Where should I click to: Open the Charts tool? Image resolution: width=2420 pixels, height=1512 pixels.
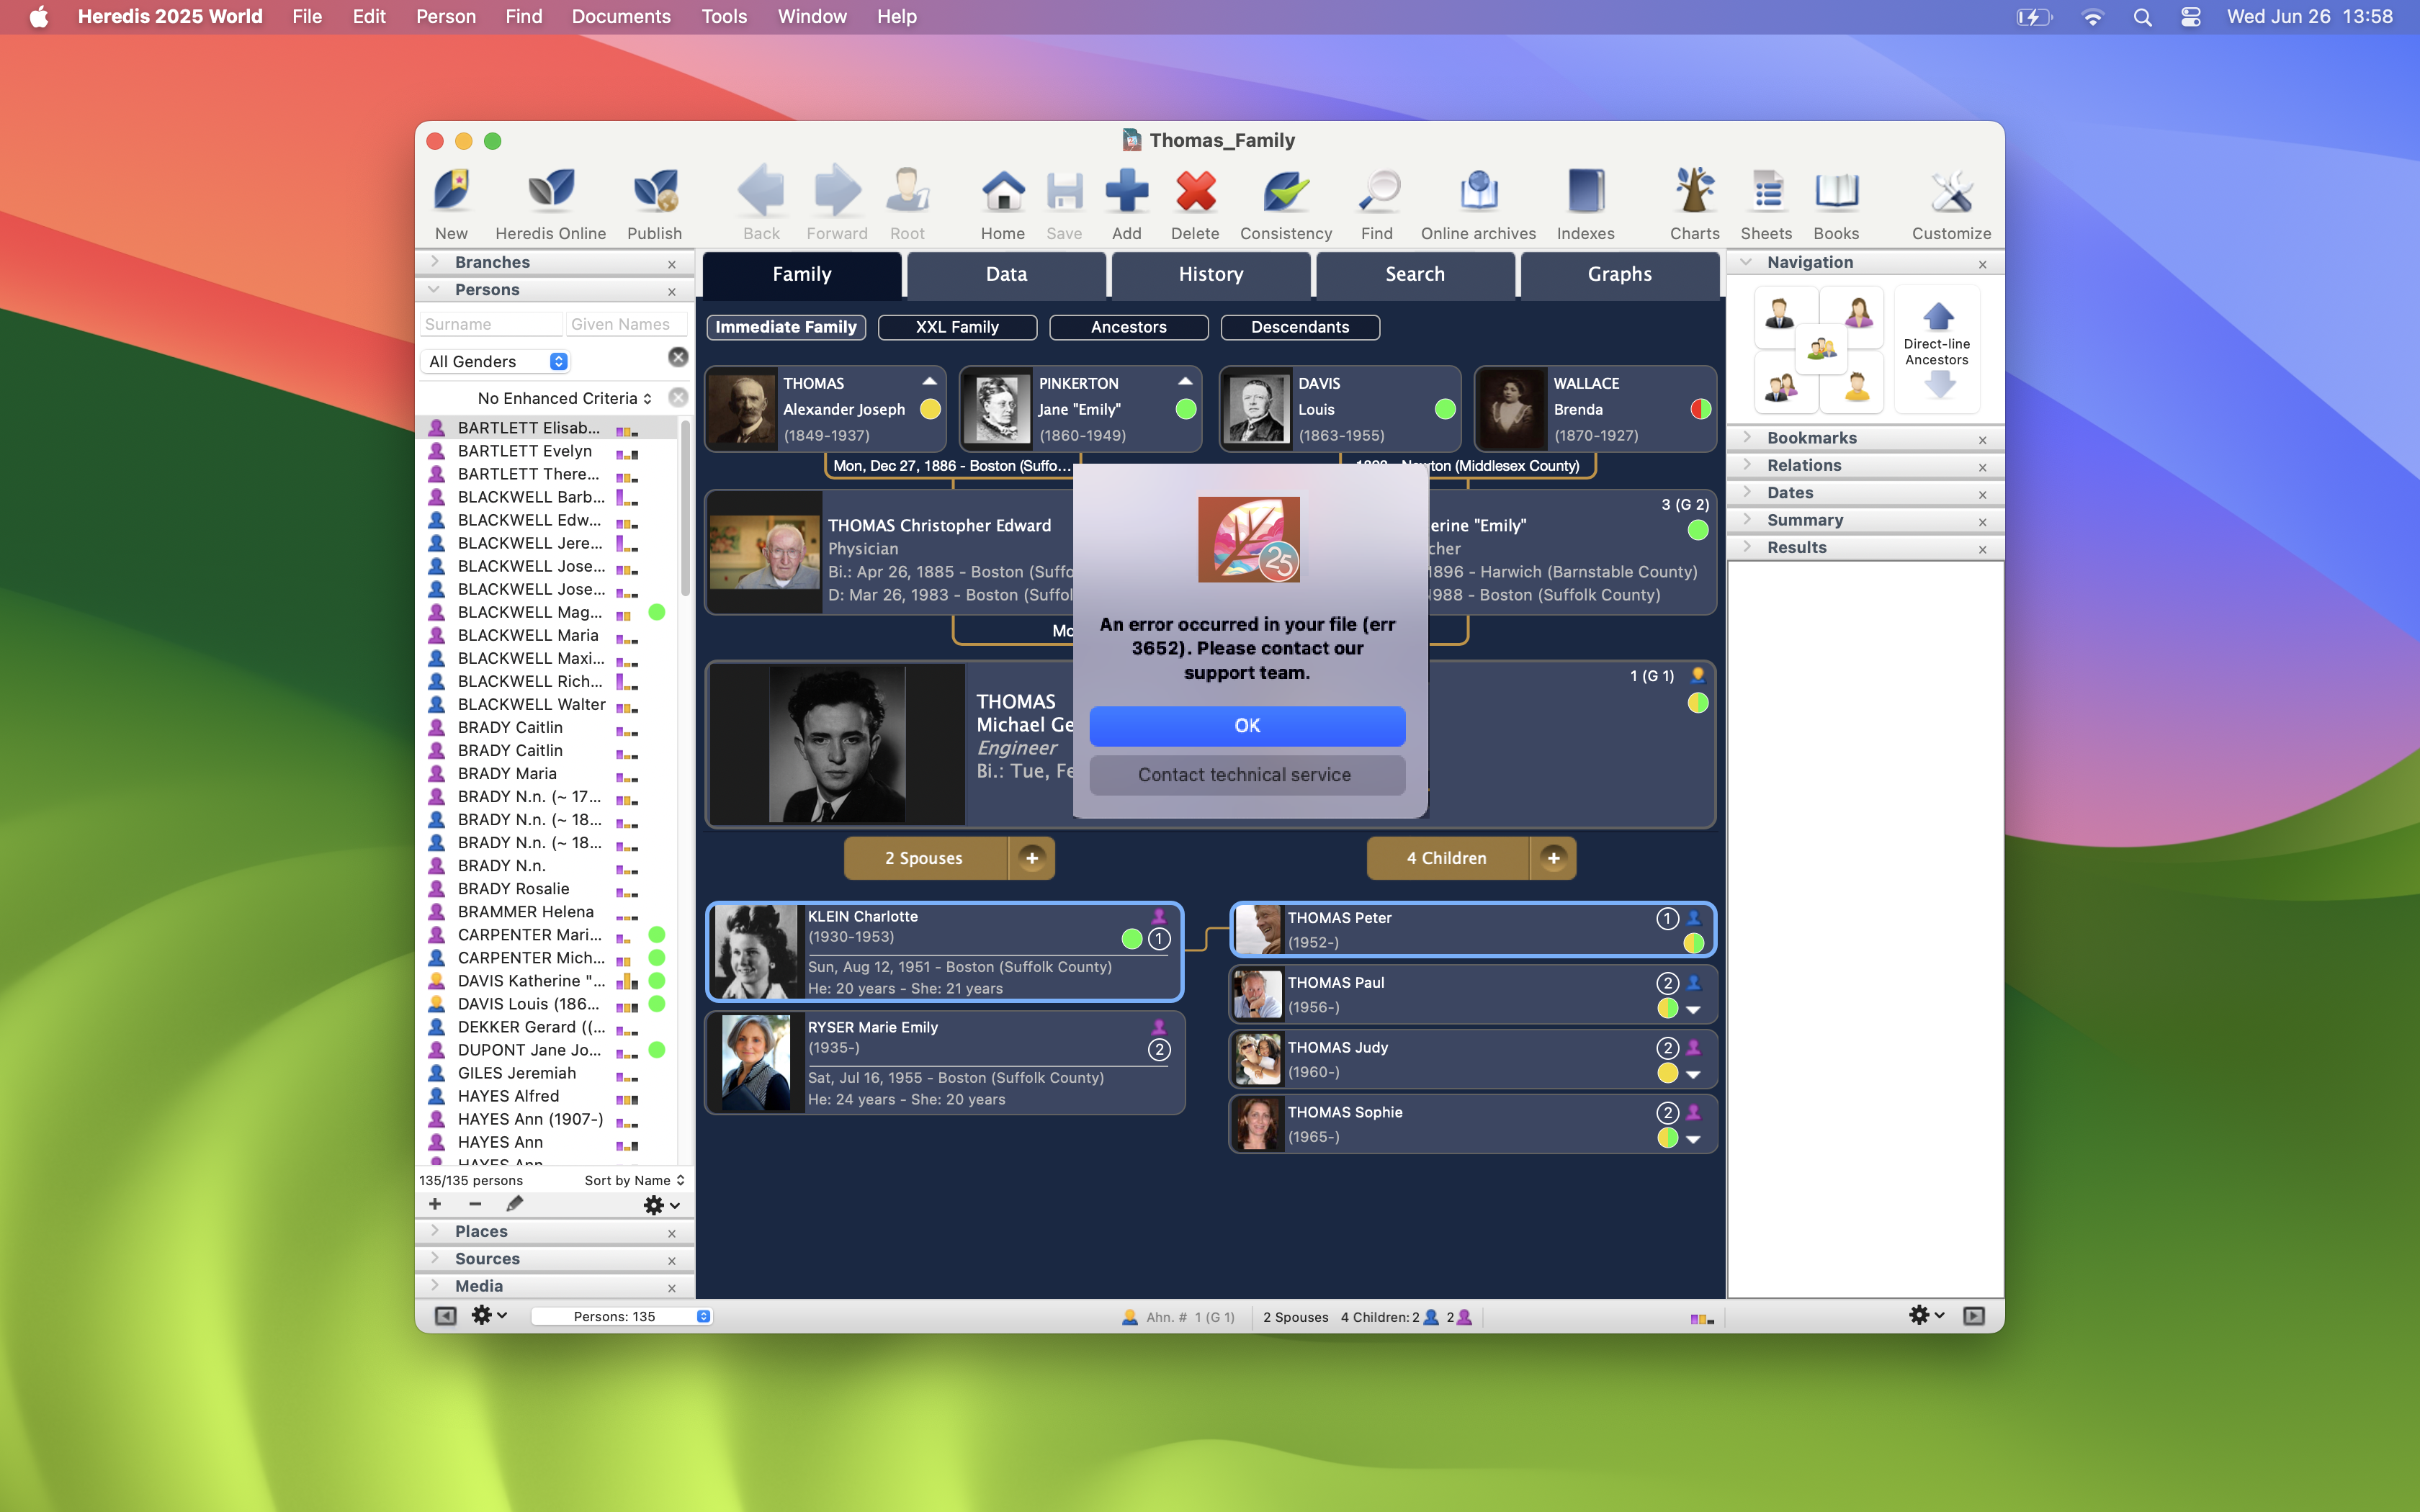pos(1693,200)
